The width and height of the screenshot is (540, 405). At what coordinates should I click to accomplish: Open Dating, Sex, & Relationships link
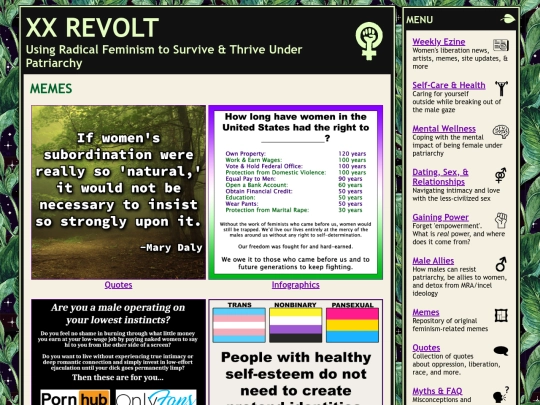coord(440,177)
